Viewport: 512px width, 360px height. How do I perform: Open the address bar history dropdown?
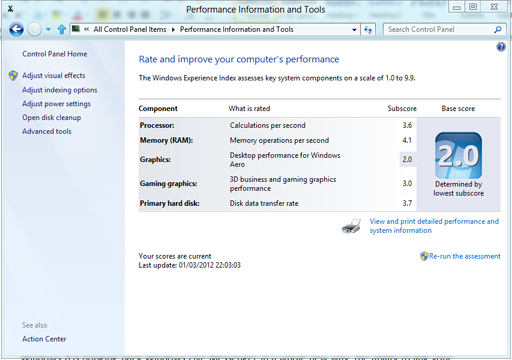click(354, 30)
